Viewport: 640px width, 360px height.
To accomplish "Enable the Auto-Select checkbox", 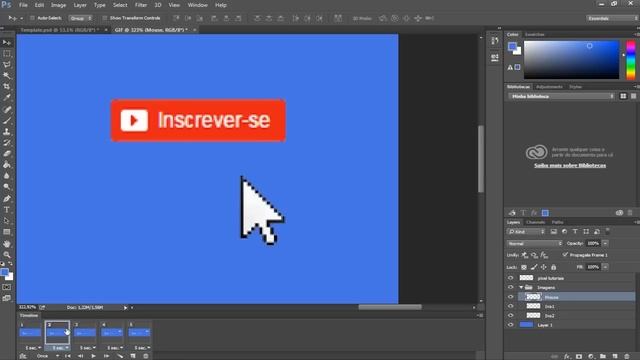I will [32, 18].
